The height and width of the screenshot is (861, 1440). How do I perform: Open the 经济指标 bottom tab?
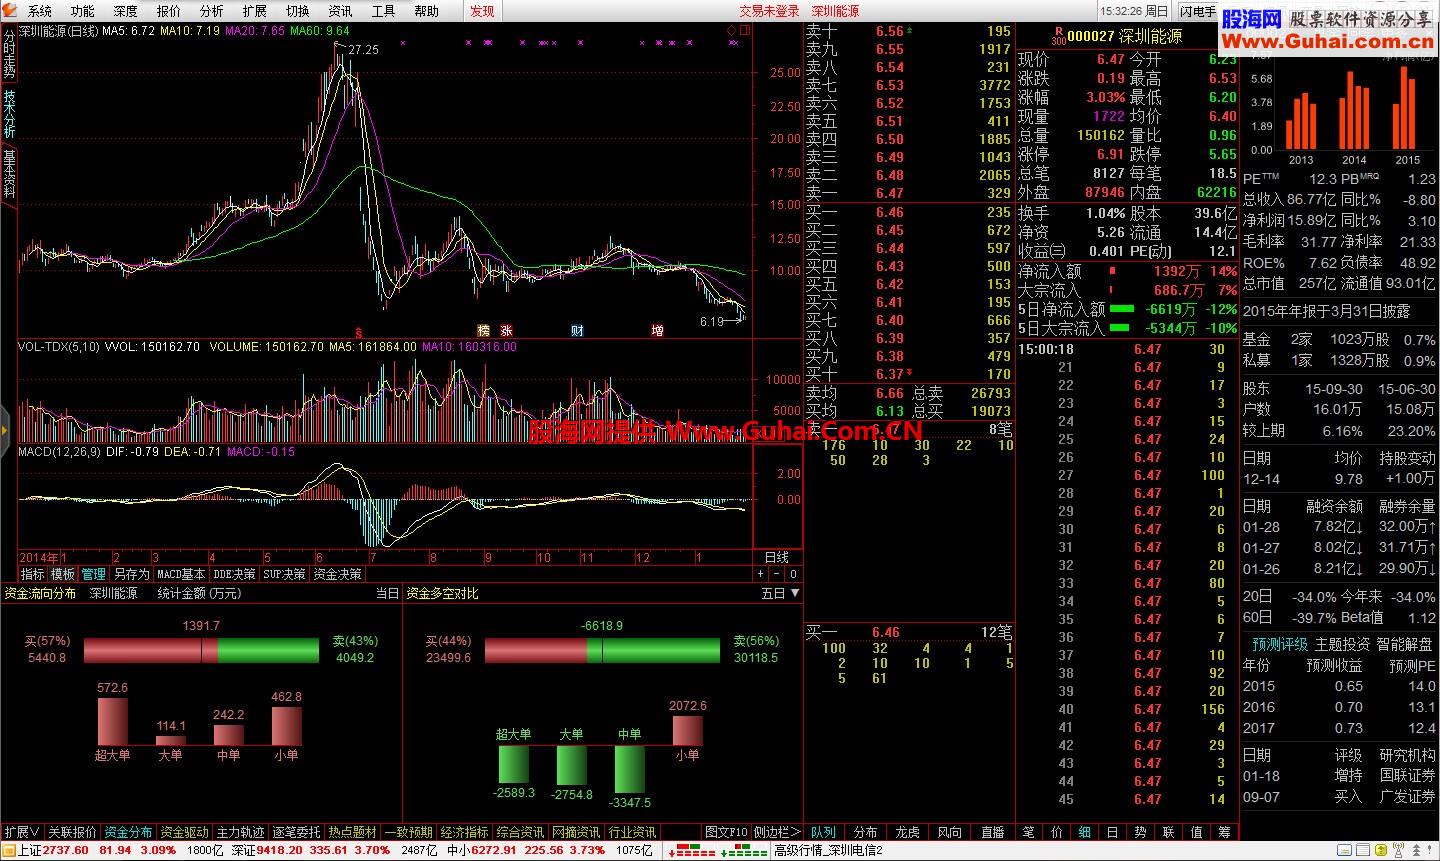tap(465, 832)
